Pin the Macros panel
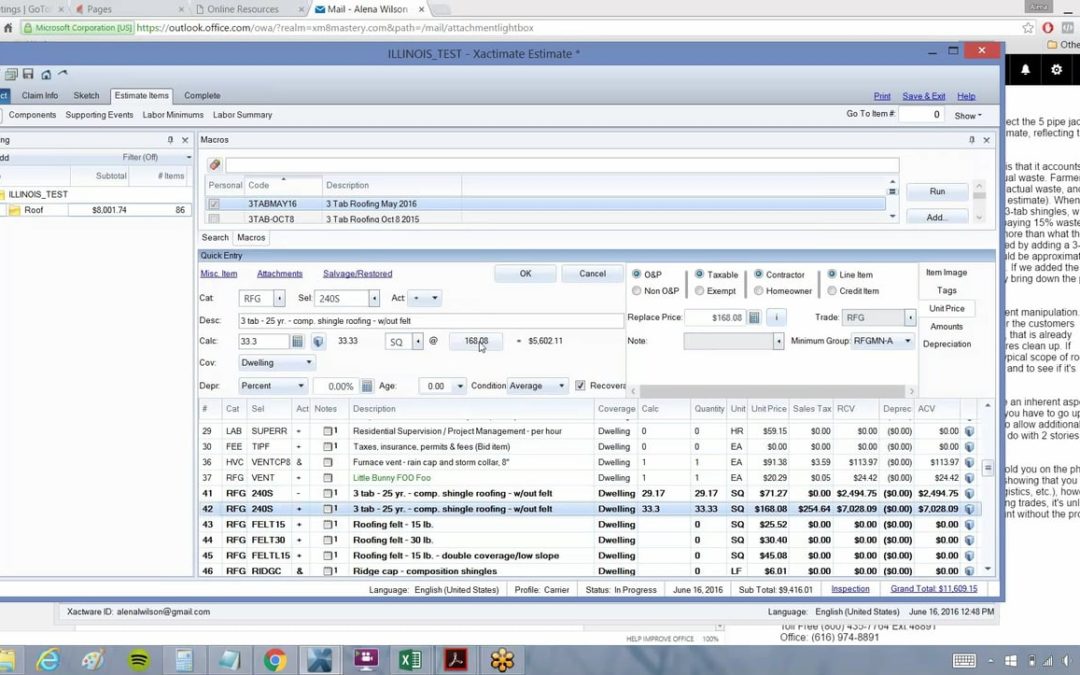This screenshot has width=1080, height=675. point(971,140)
